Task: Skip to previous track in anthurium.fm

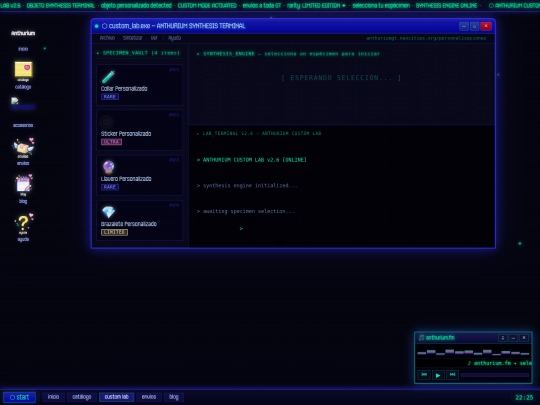Action: pos(424,375)
